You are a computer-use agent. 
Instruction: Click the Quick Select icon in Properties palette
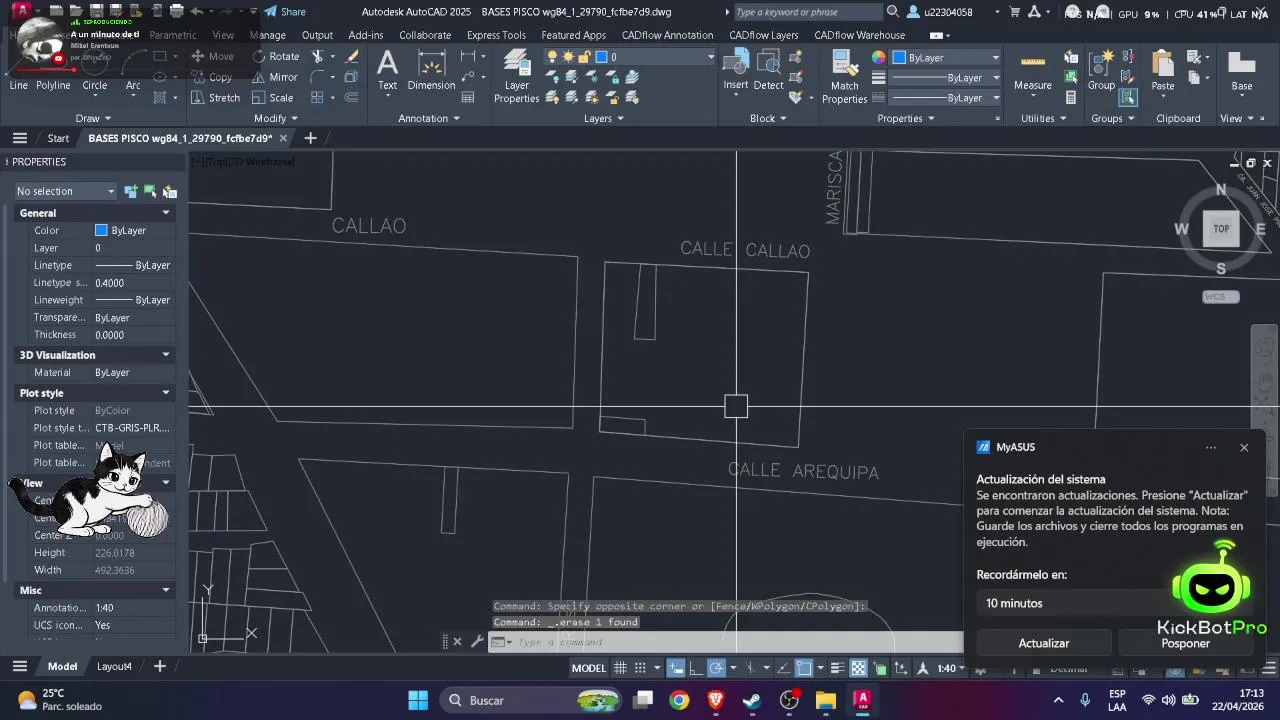tap(169, 191)
